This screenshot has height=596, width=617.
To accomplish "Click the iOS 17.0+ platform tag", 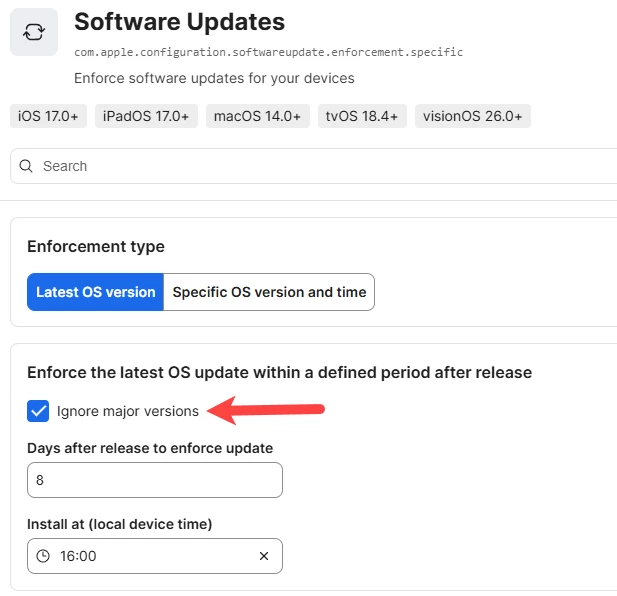I will point(48,116).
